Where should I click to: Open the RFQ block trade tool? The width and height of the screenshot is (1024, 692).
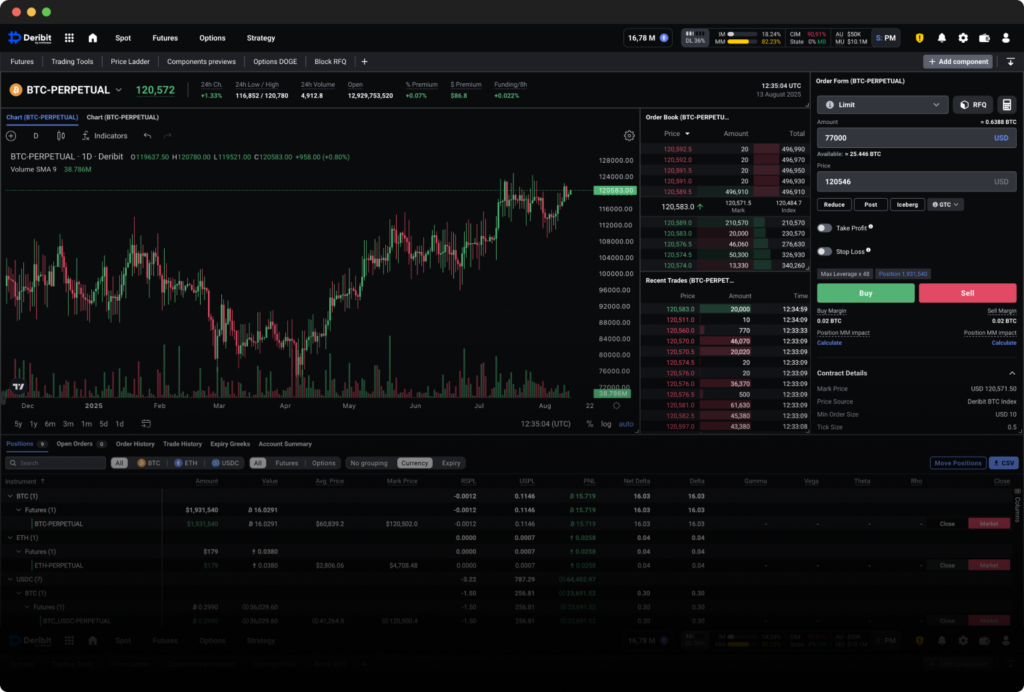click(973, 104)
